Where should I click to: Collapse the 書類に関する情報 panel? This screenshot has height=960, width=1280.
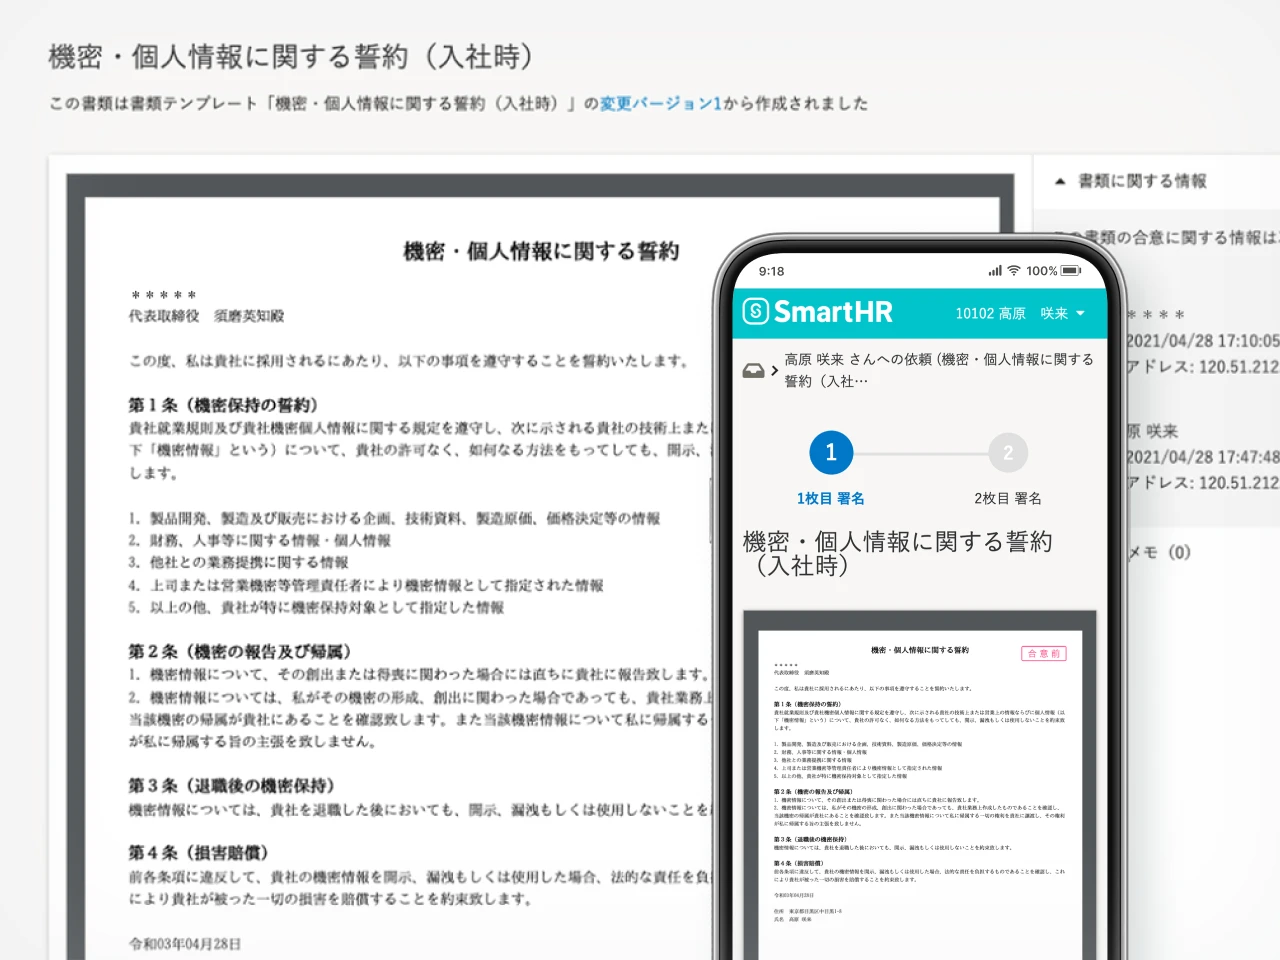1131,181
